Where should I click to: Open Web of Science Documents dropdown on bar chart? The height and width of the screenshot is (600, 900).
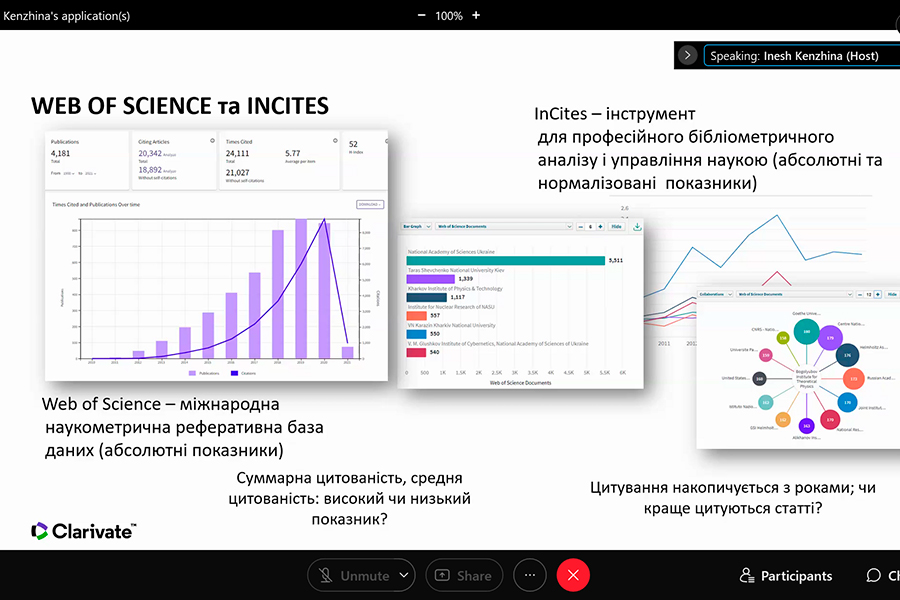[504, 226]
